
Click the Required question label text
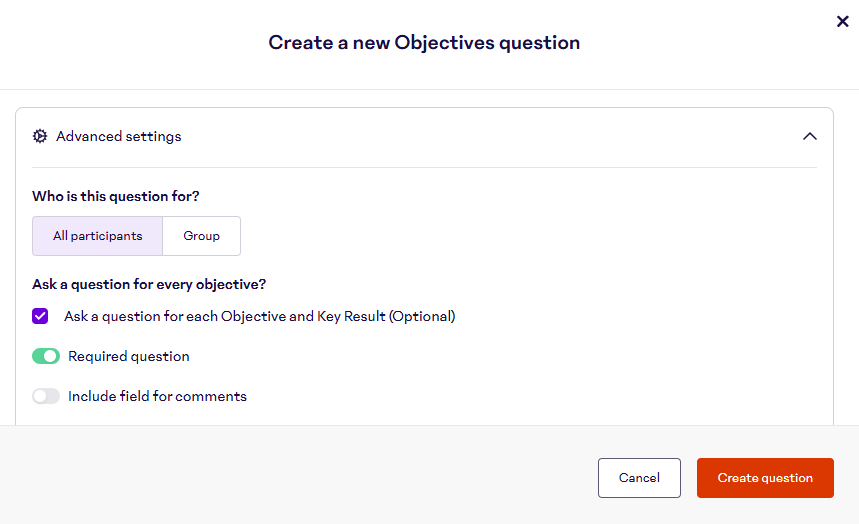tap(128, 356)
